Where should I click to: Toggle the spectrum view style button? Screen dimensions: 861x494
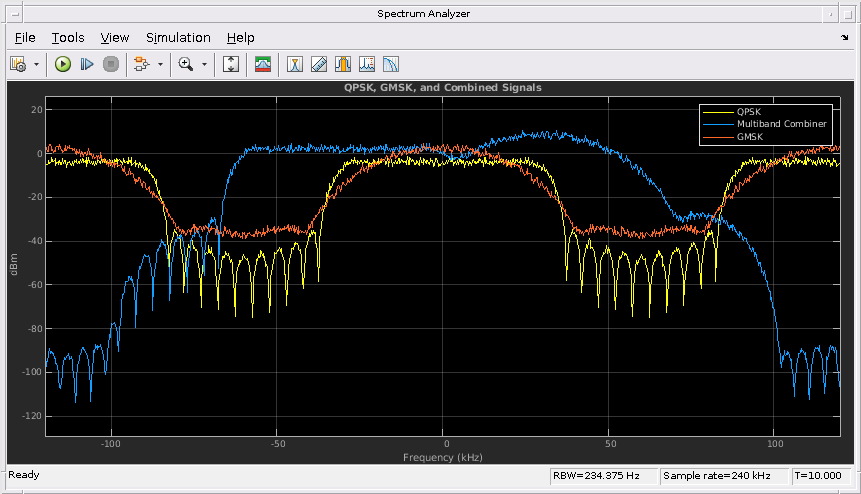[x=263, y=64]
